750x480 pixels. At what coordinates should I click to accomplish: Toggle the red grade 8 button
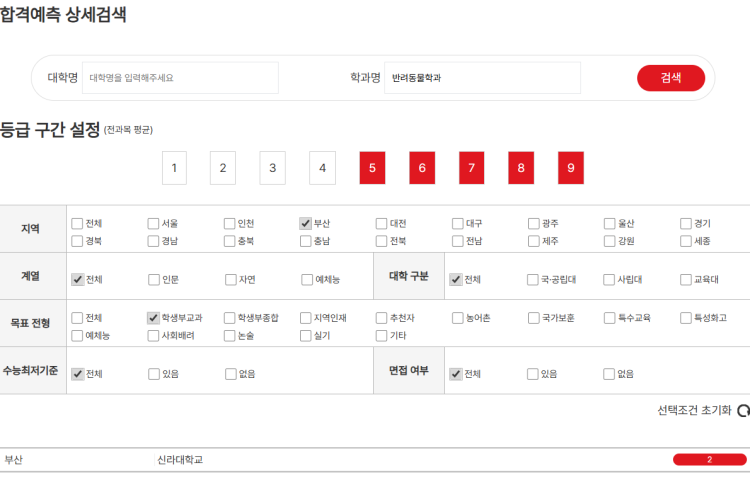coord(521,168)
